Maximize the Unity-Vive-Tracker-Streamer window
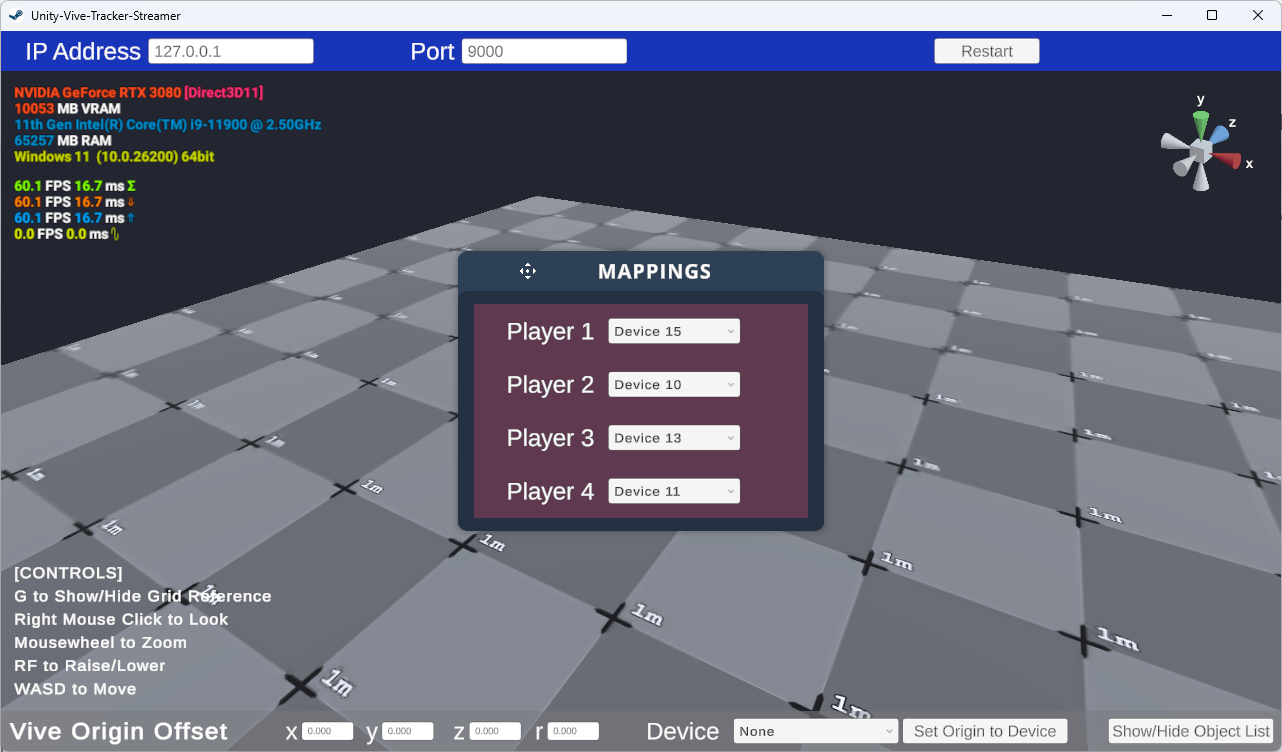1282x752 pixels. click(1212, 15)
